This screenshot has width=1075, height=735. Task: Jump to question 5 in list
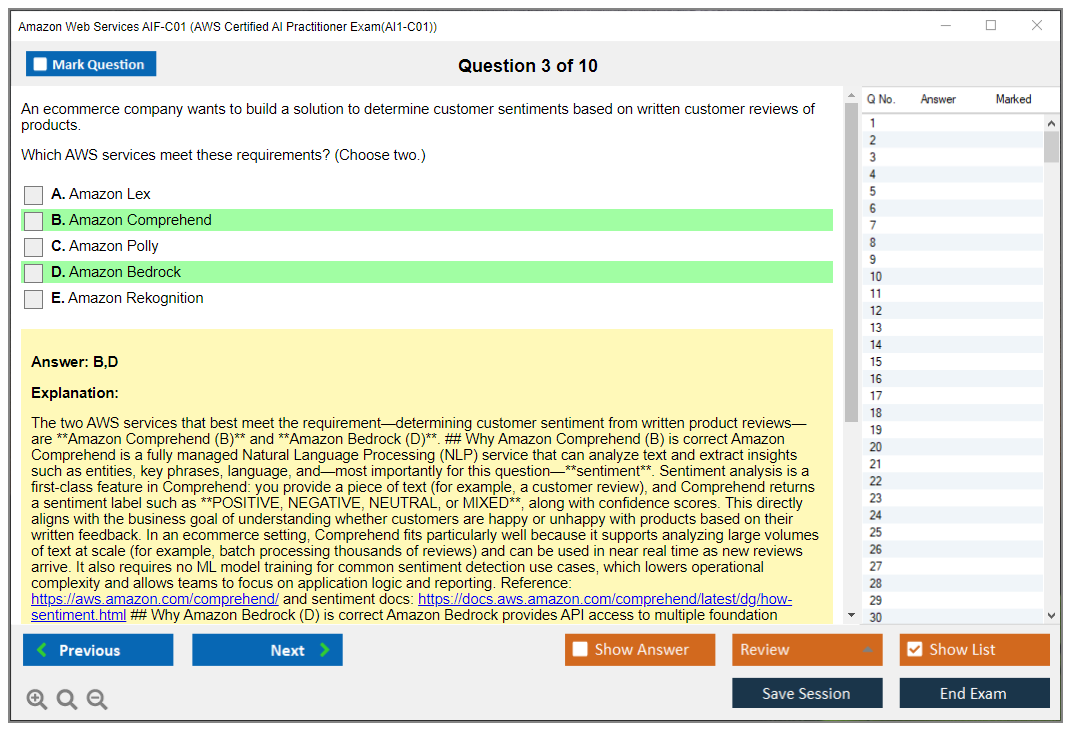(x=873, y=191)
